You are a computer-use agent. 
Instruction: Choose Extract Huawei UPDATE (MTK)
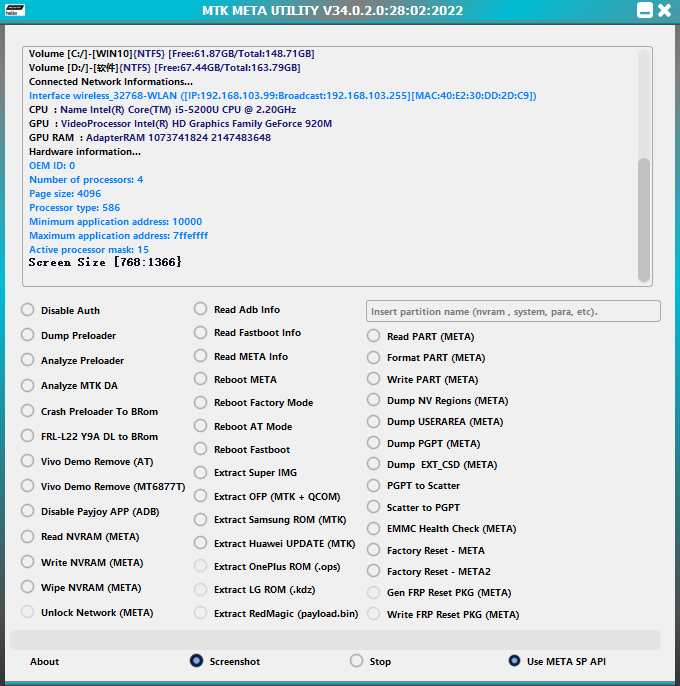coord(200,542)
